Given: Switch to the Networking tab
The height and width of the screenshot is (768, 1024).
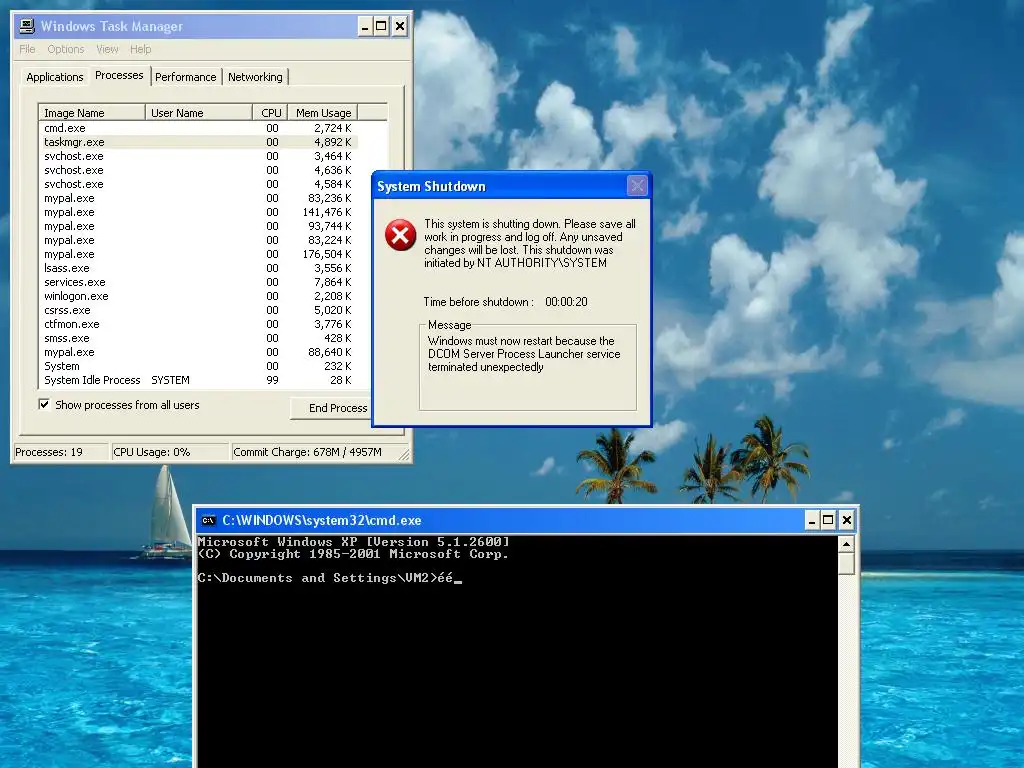Looking at the screenshot, I should (x=255, y=77).
